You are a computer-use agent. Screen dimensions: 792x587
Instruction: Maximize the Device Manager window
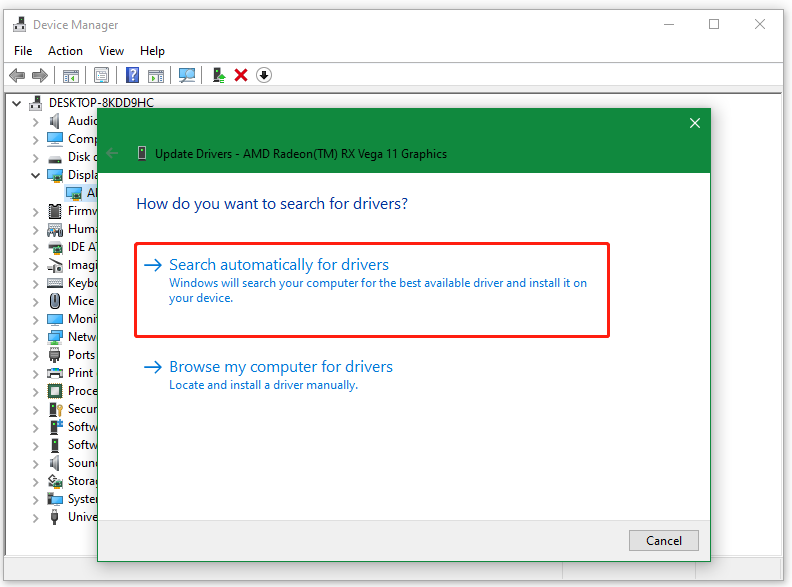[x=714, y=24]
